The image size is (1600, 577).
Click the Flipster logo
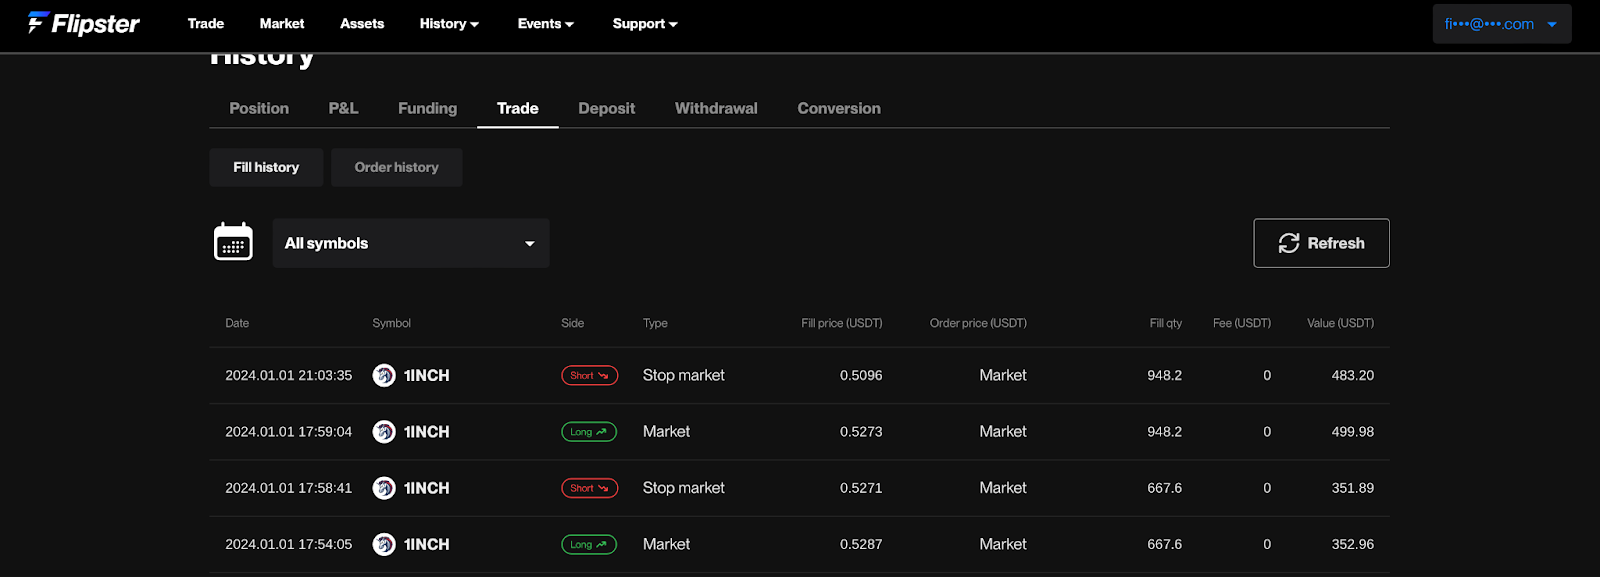coord(84,23)
